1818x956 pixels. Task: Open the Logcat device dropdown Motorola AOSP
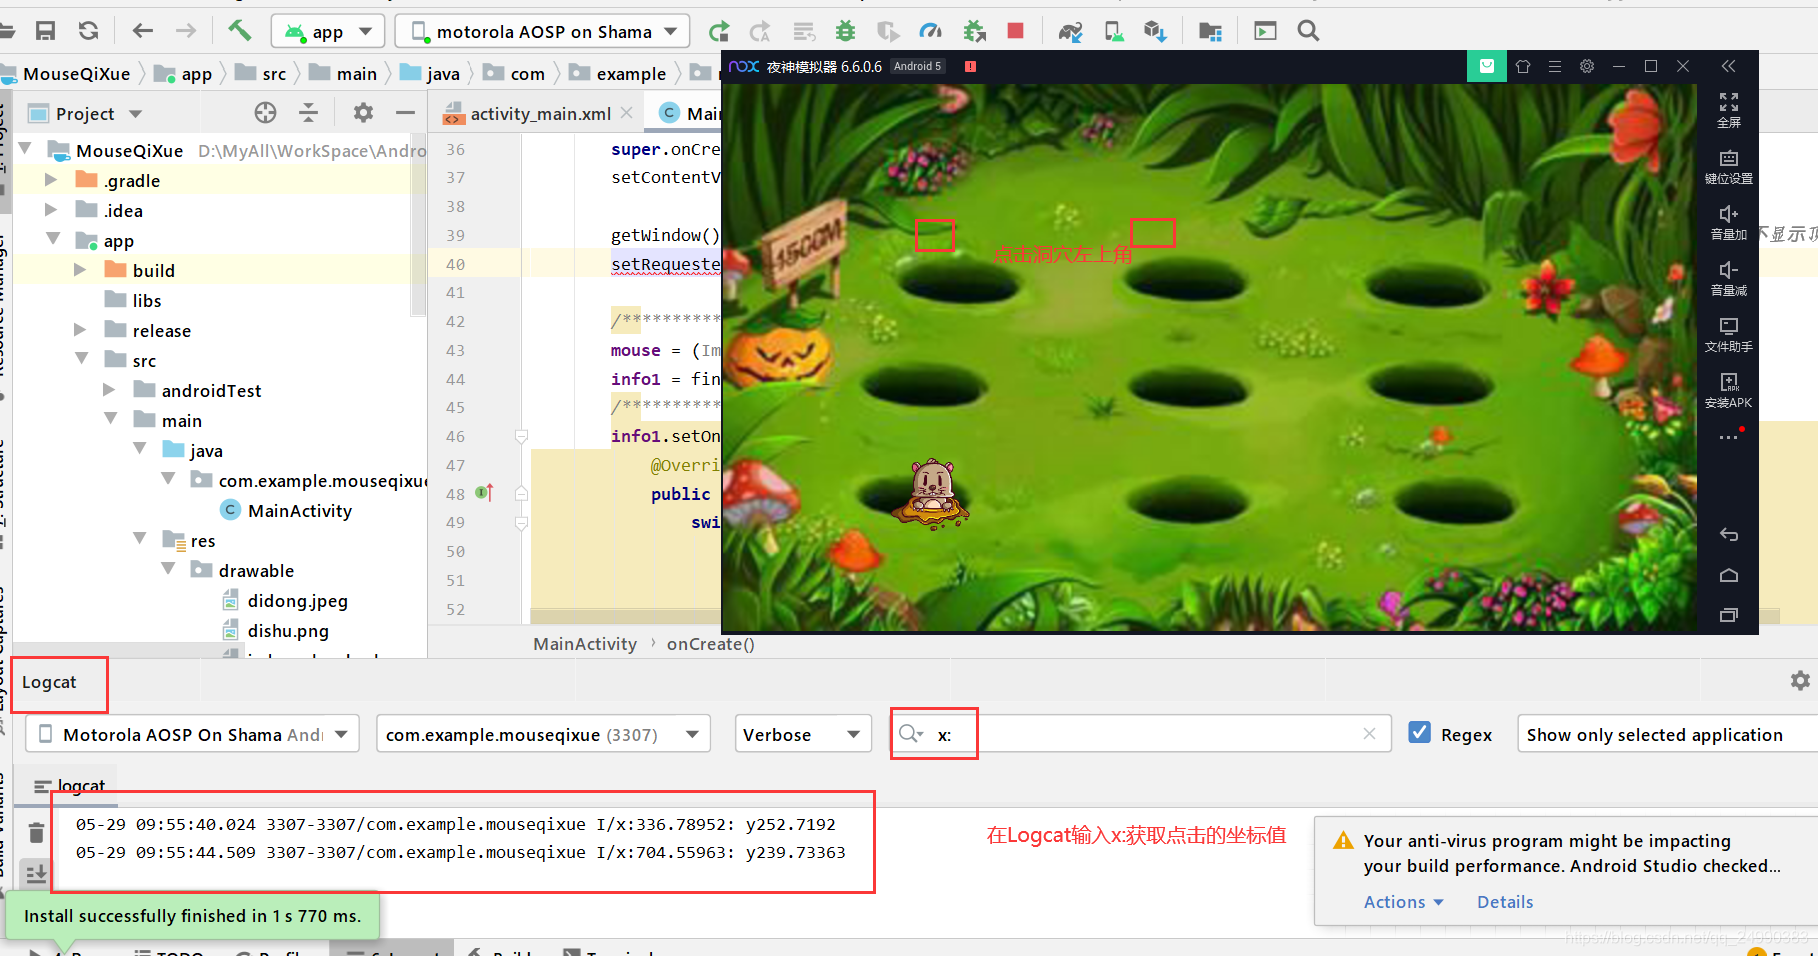click(x=193, y=734)
